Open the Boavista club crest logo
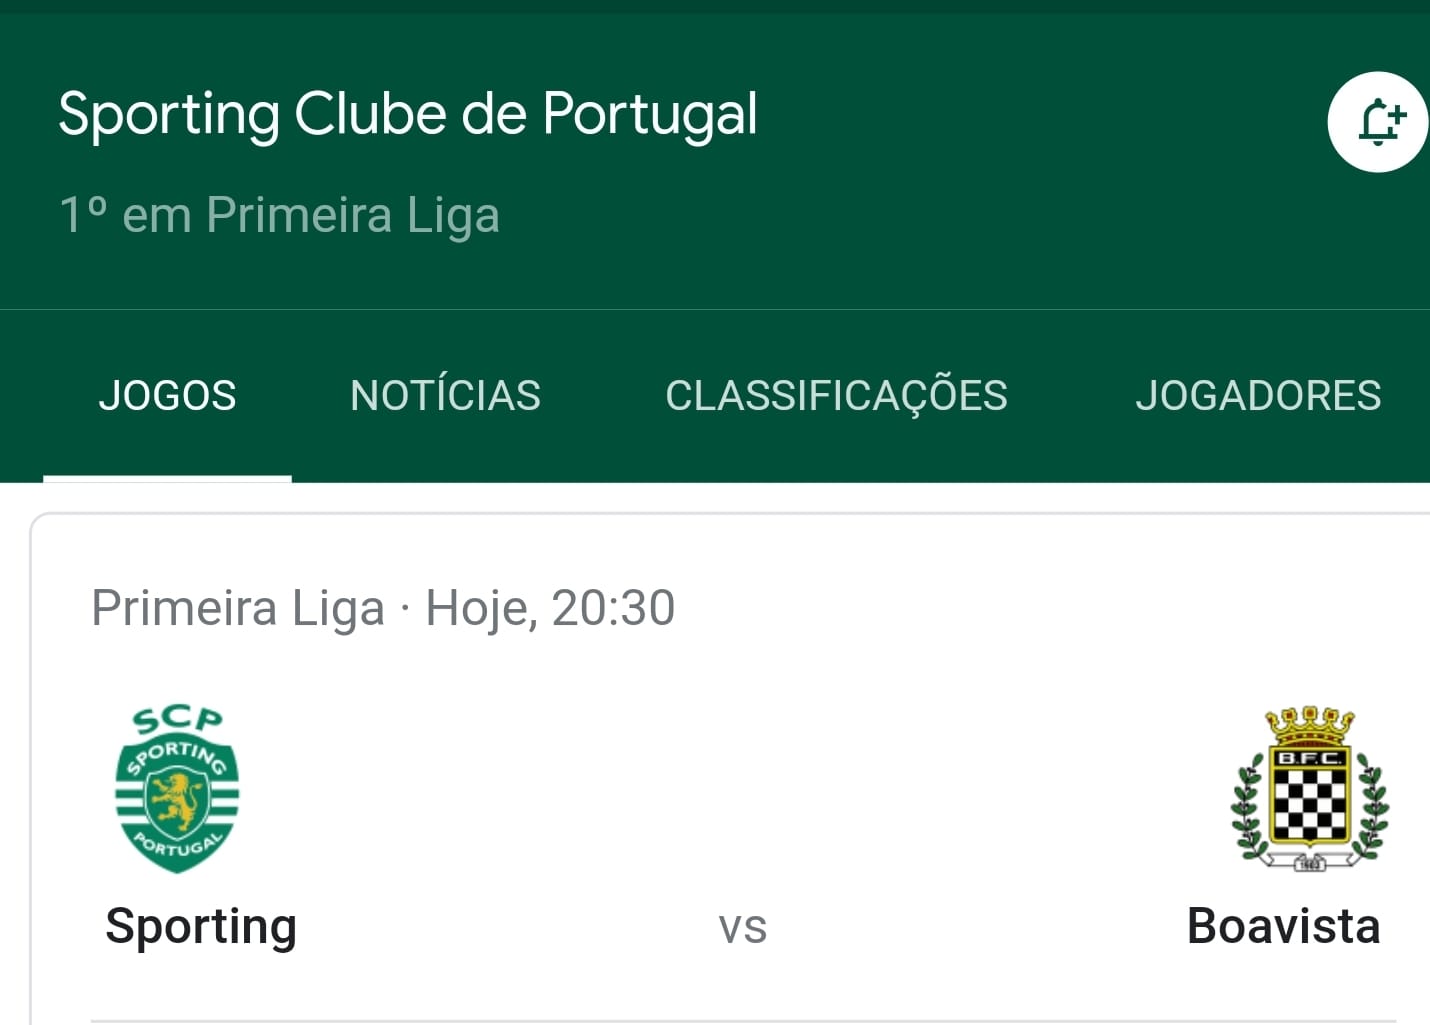The height and width of the screenshot is (1025, 1430). click(x=1309, y=789)
